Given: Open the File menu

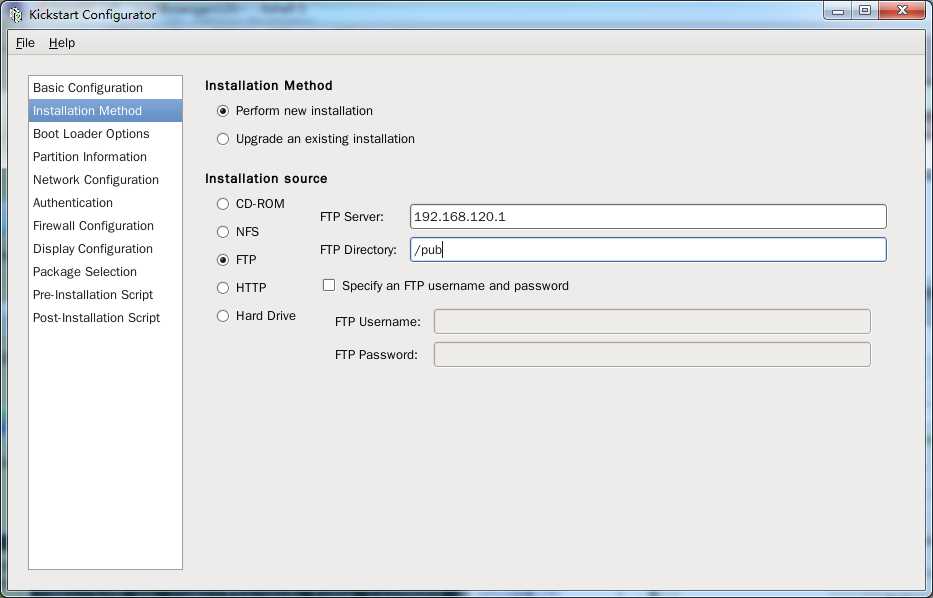Looking at the screenshot, I should point(25,43).
